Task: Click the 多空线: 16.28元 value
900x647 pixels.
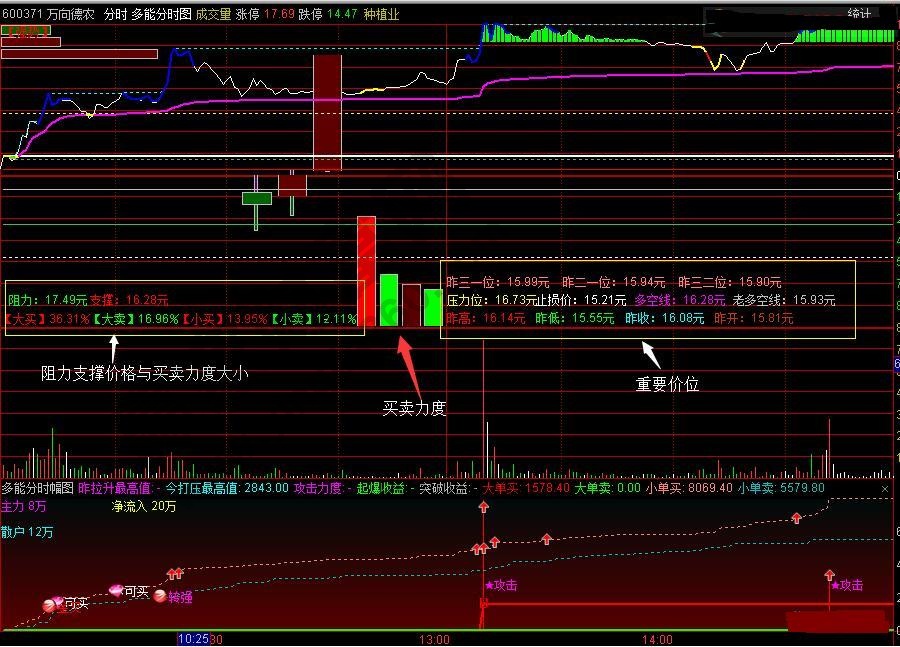Action: [x=680, y=300]
